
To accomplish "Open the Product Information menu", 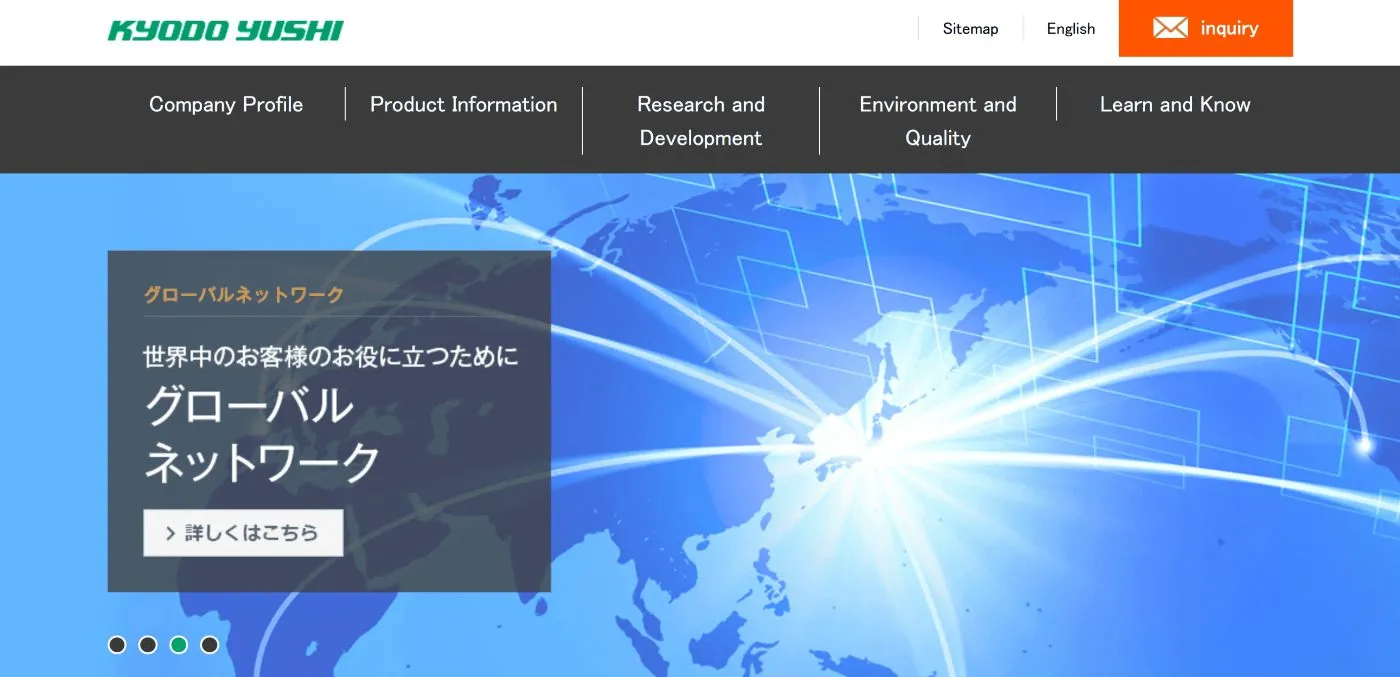I will [x=463, y=105].
